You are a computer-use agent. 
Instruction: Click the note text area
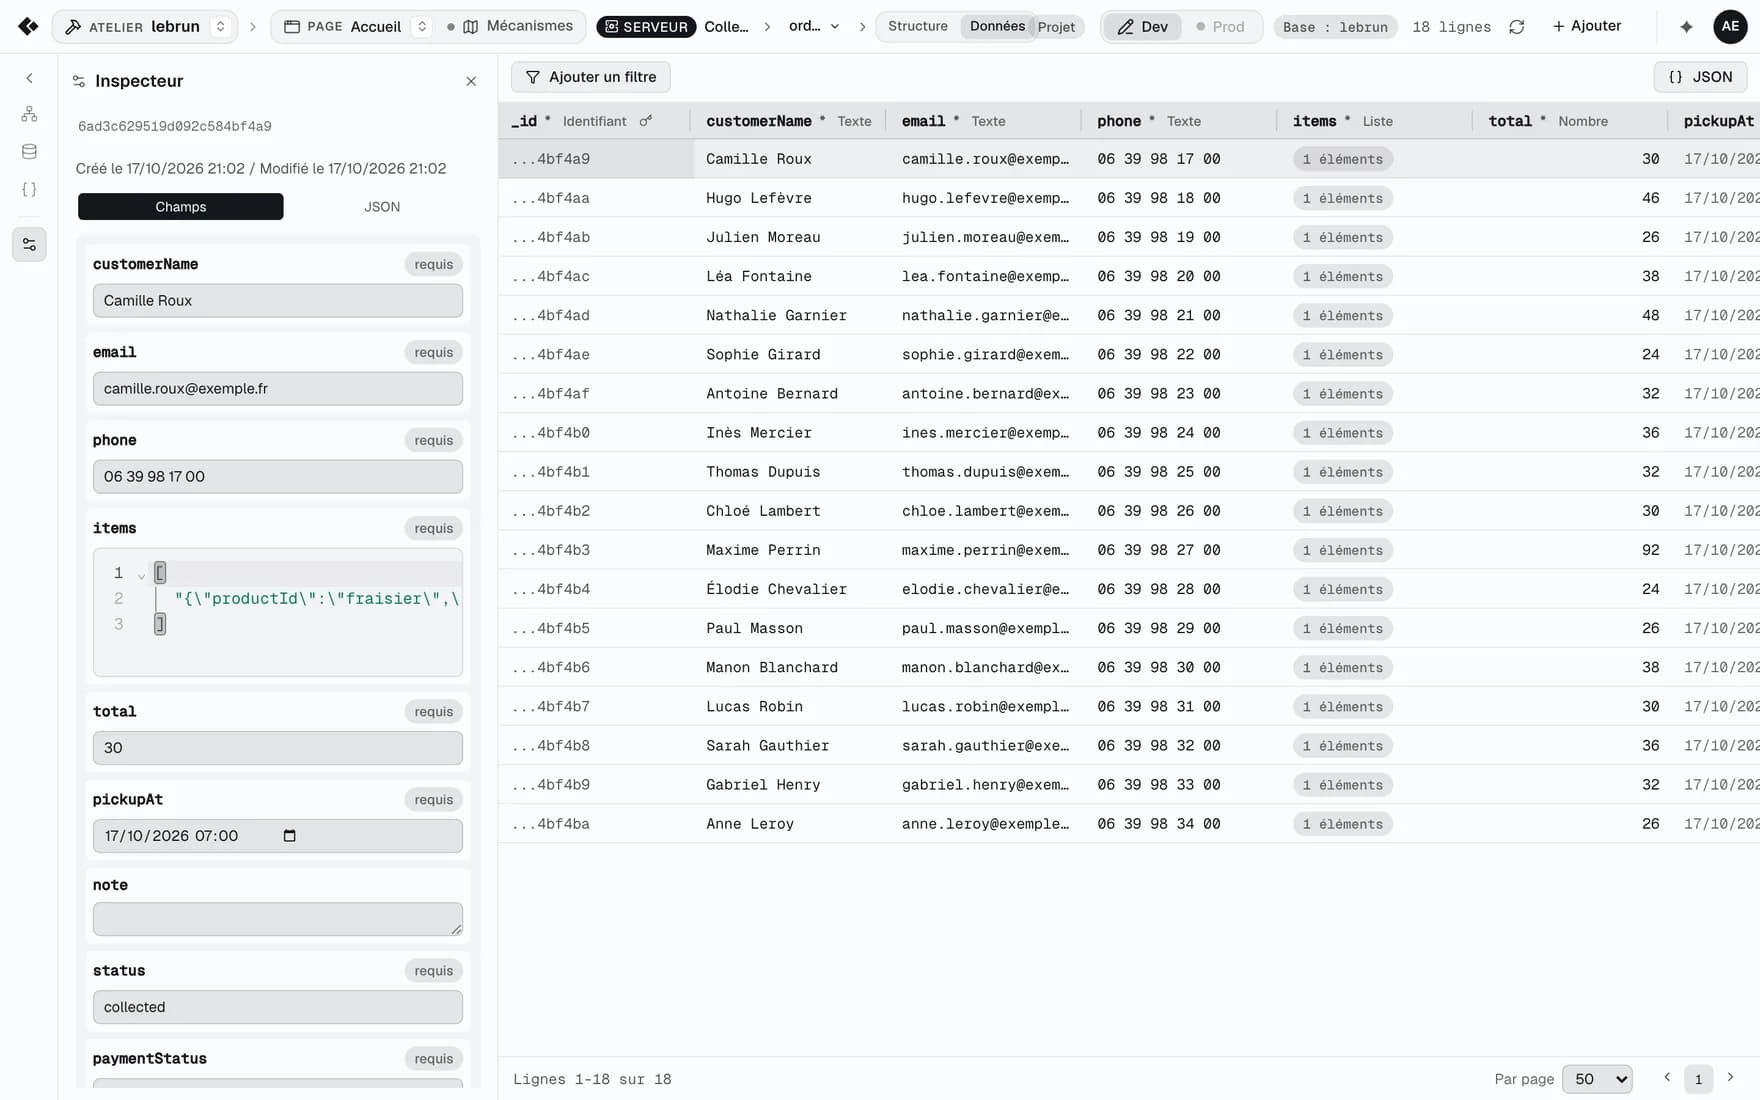pos(278,919)
